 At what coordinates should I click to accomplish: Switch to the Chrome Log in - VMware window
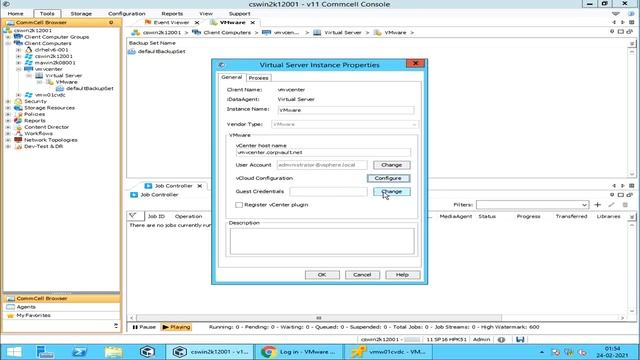298,351
